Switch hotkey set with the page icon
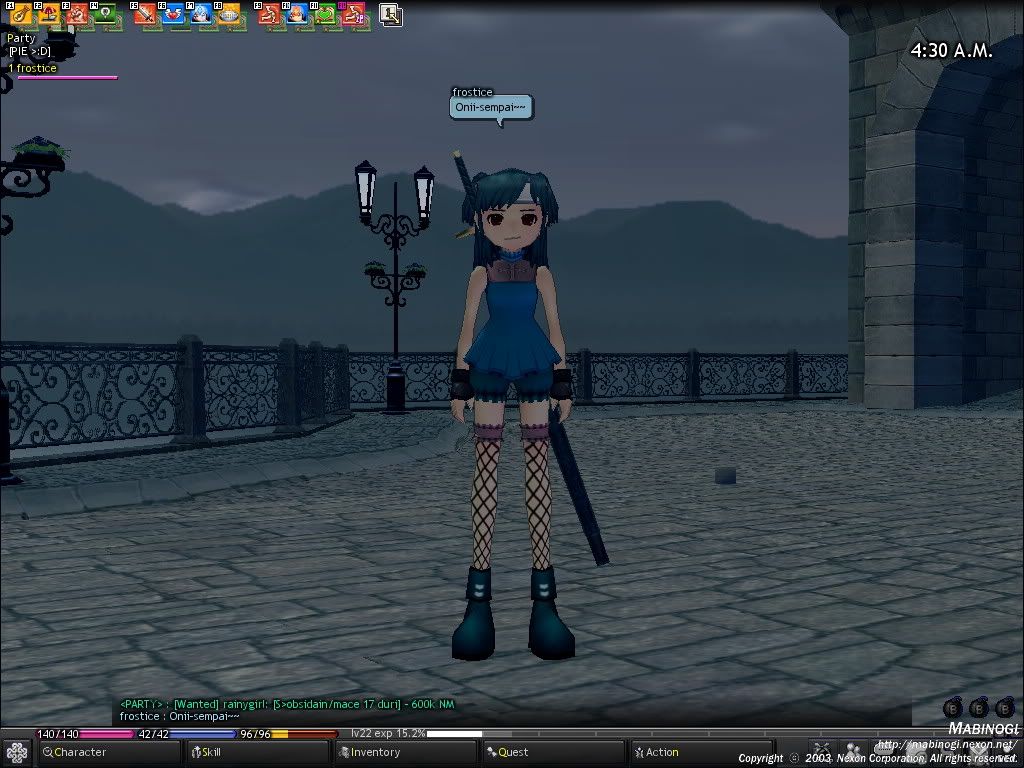 391,14
